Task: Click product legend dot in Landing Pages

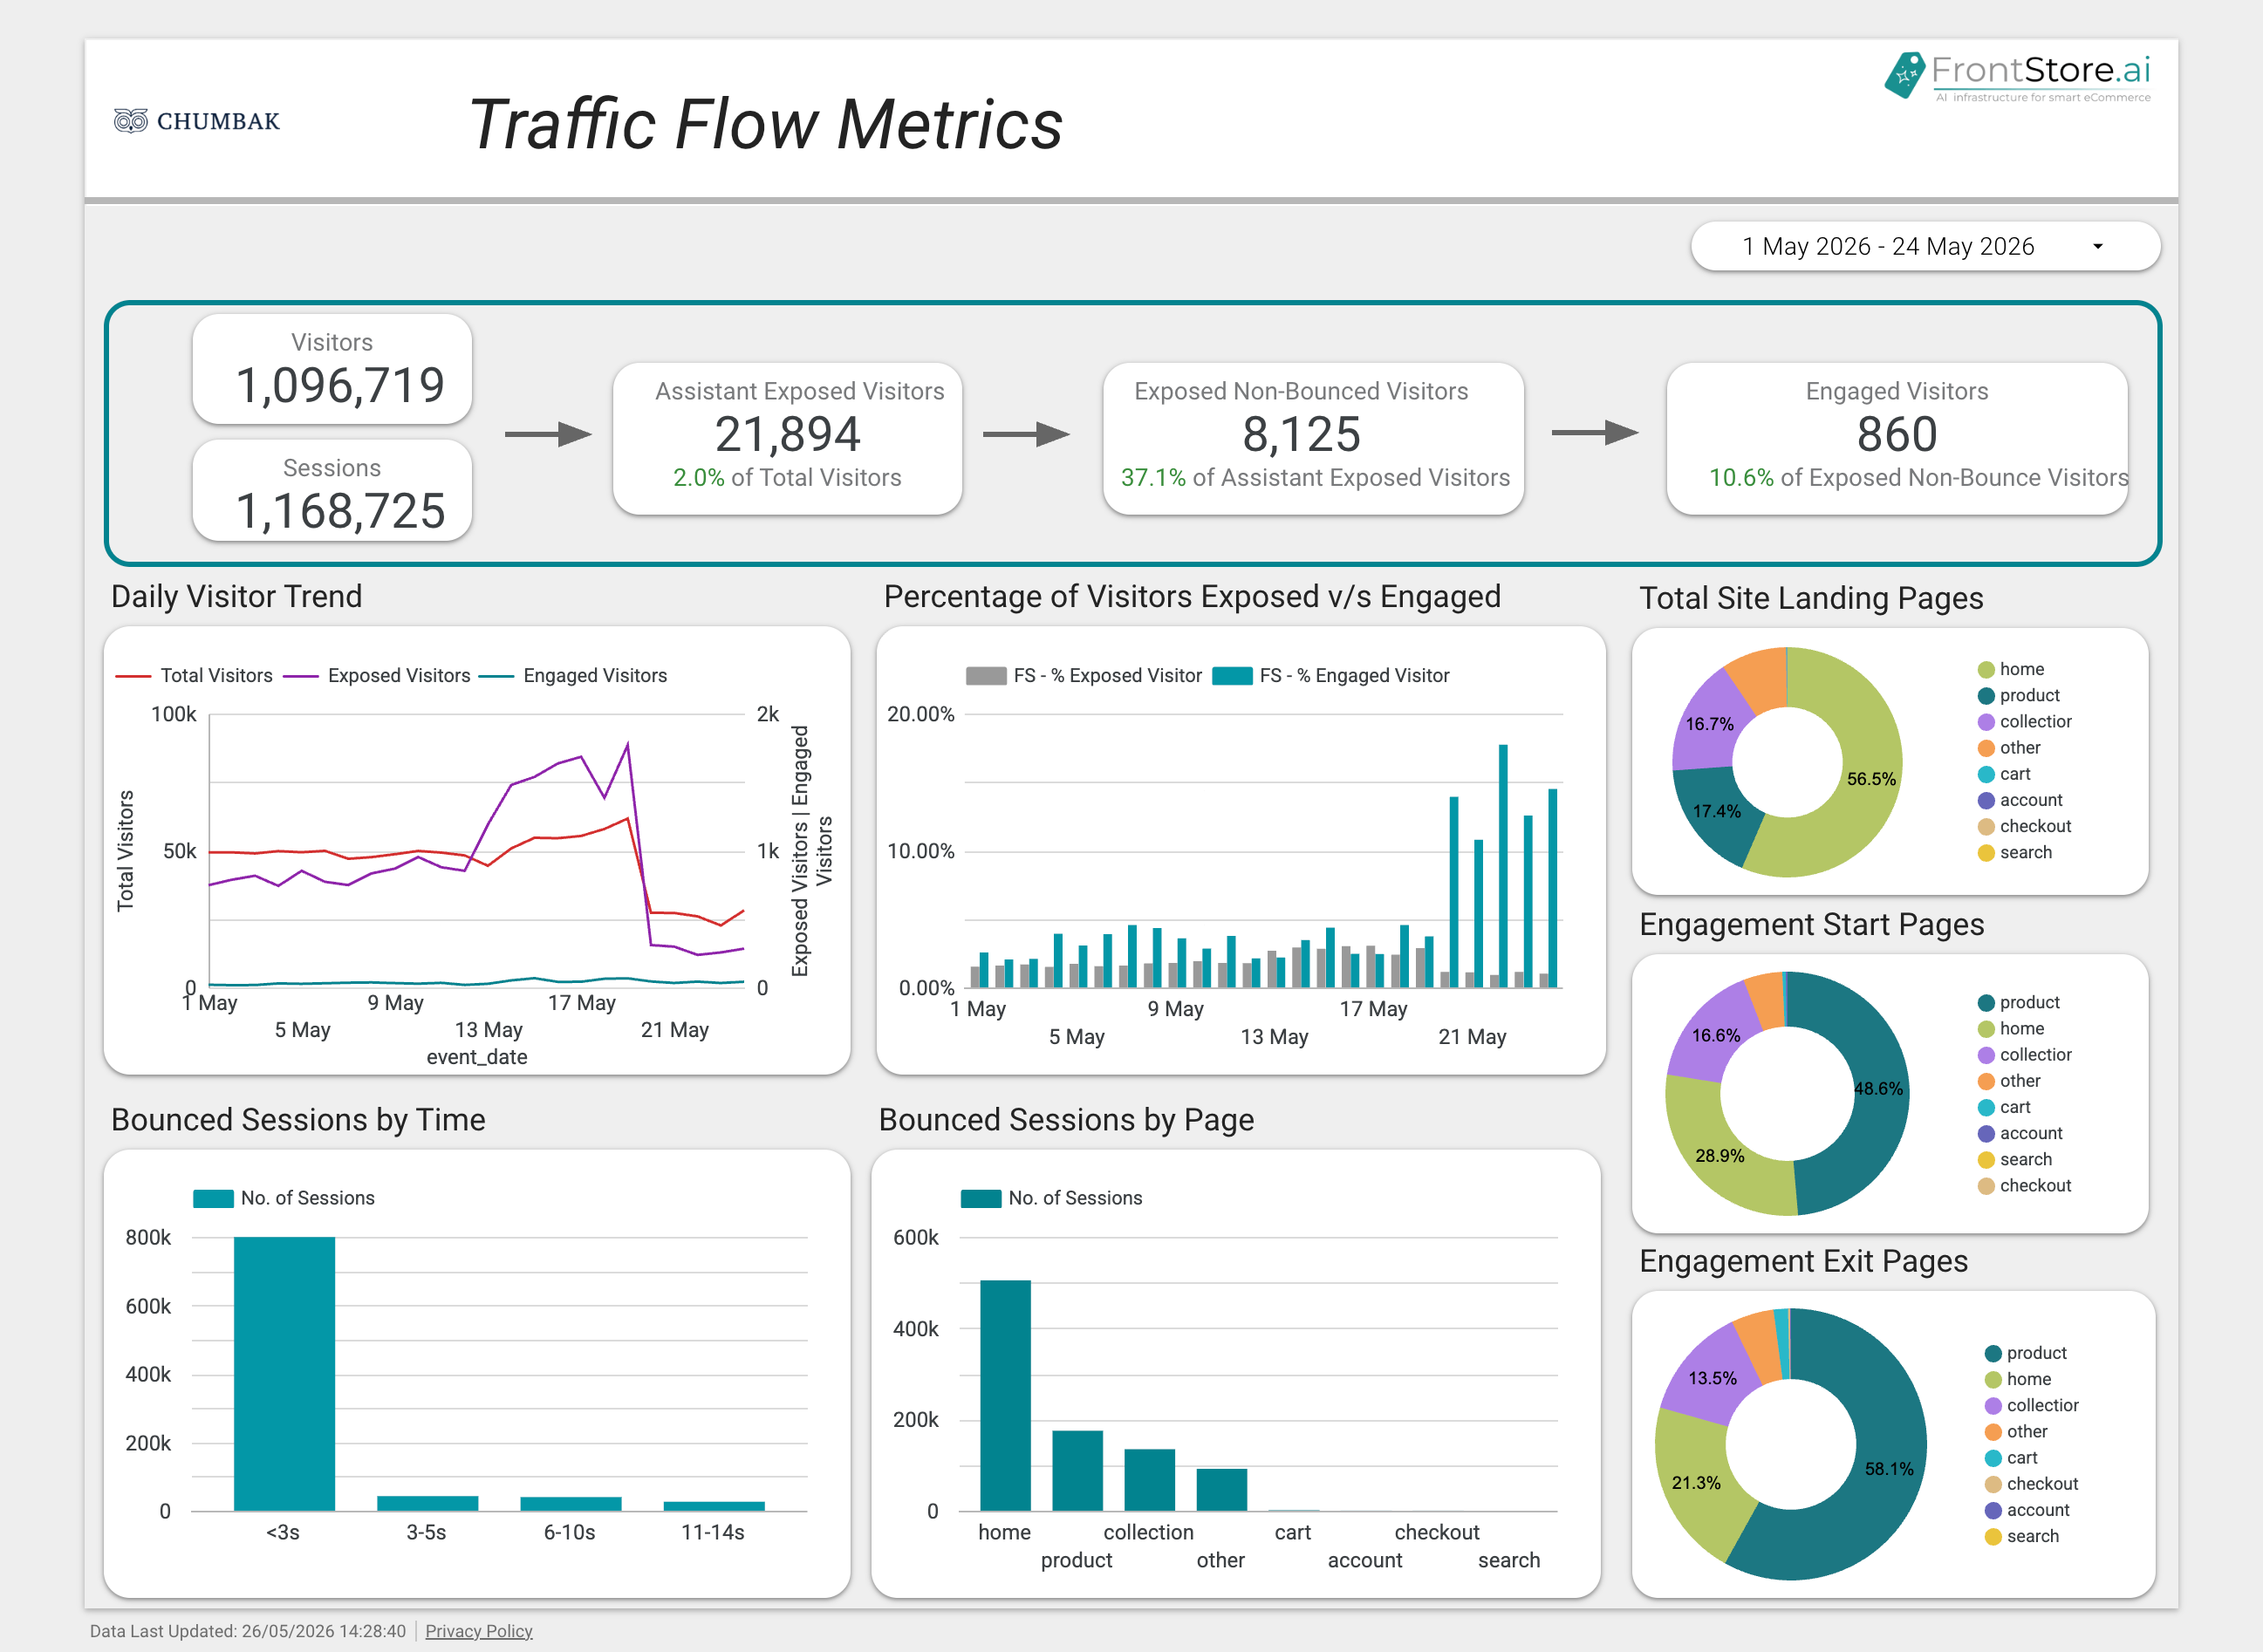Action: (x=1986, y=695)
